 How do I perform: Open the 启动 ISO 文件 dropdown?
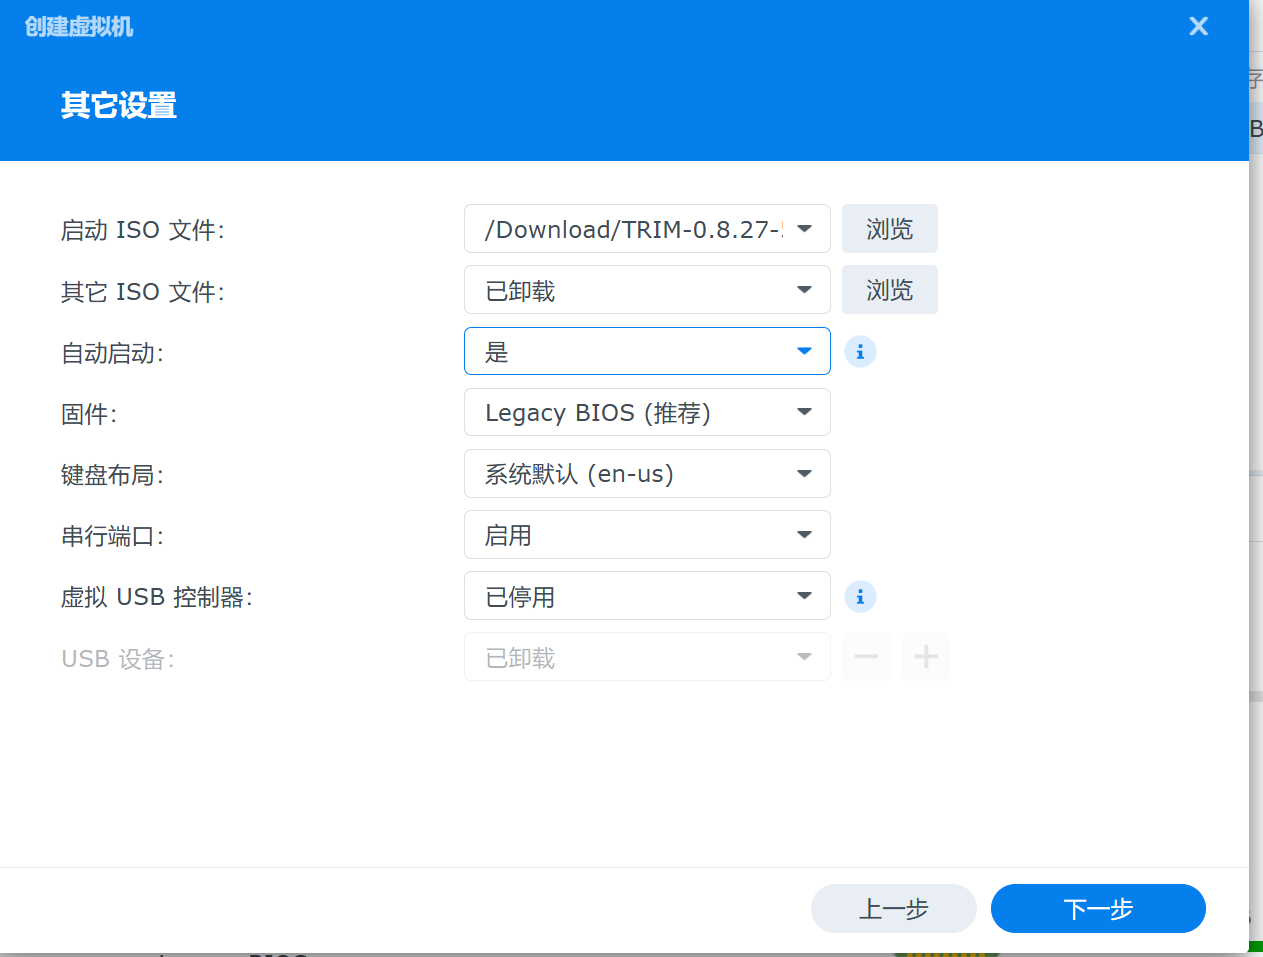[x=647, y=229]
